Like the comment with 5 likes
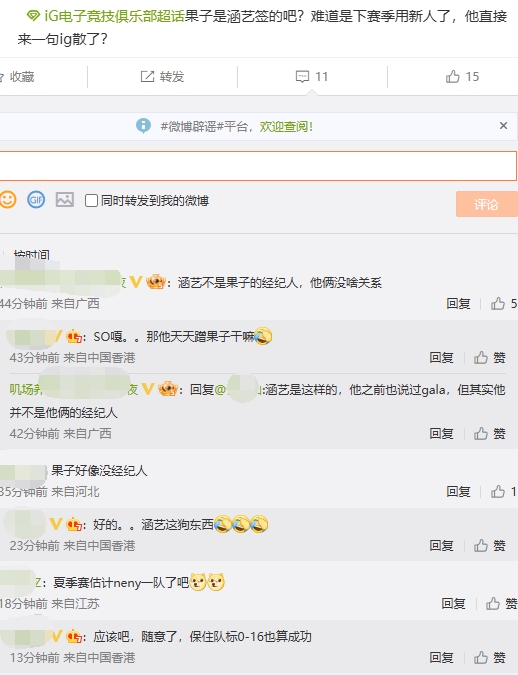The width and height of the screenshot is (518, 675). click(504, 304)
